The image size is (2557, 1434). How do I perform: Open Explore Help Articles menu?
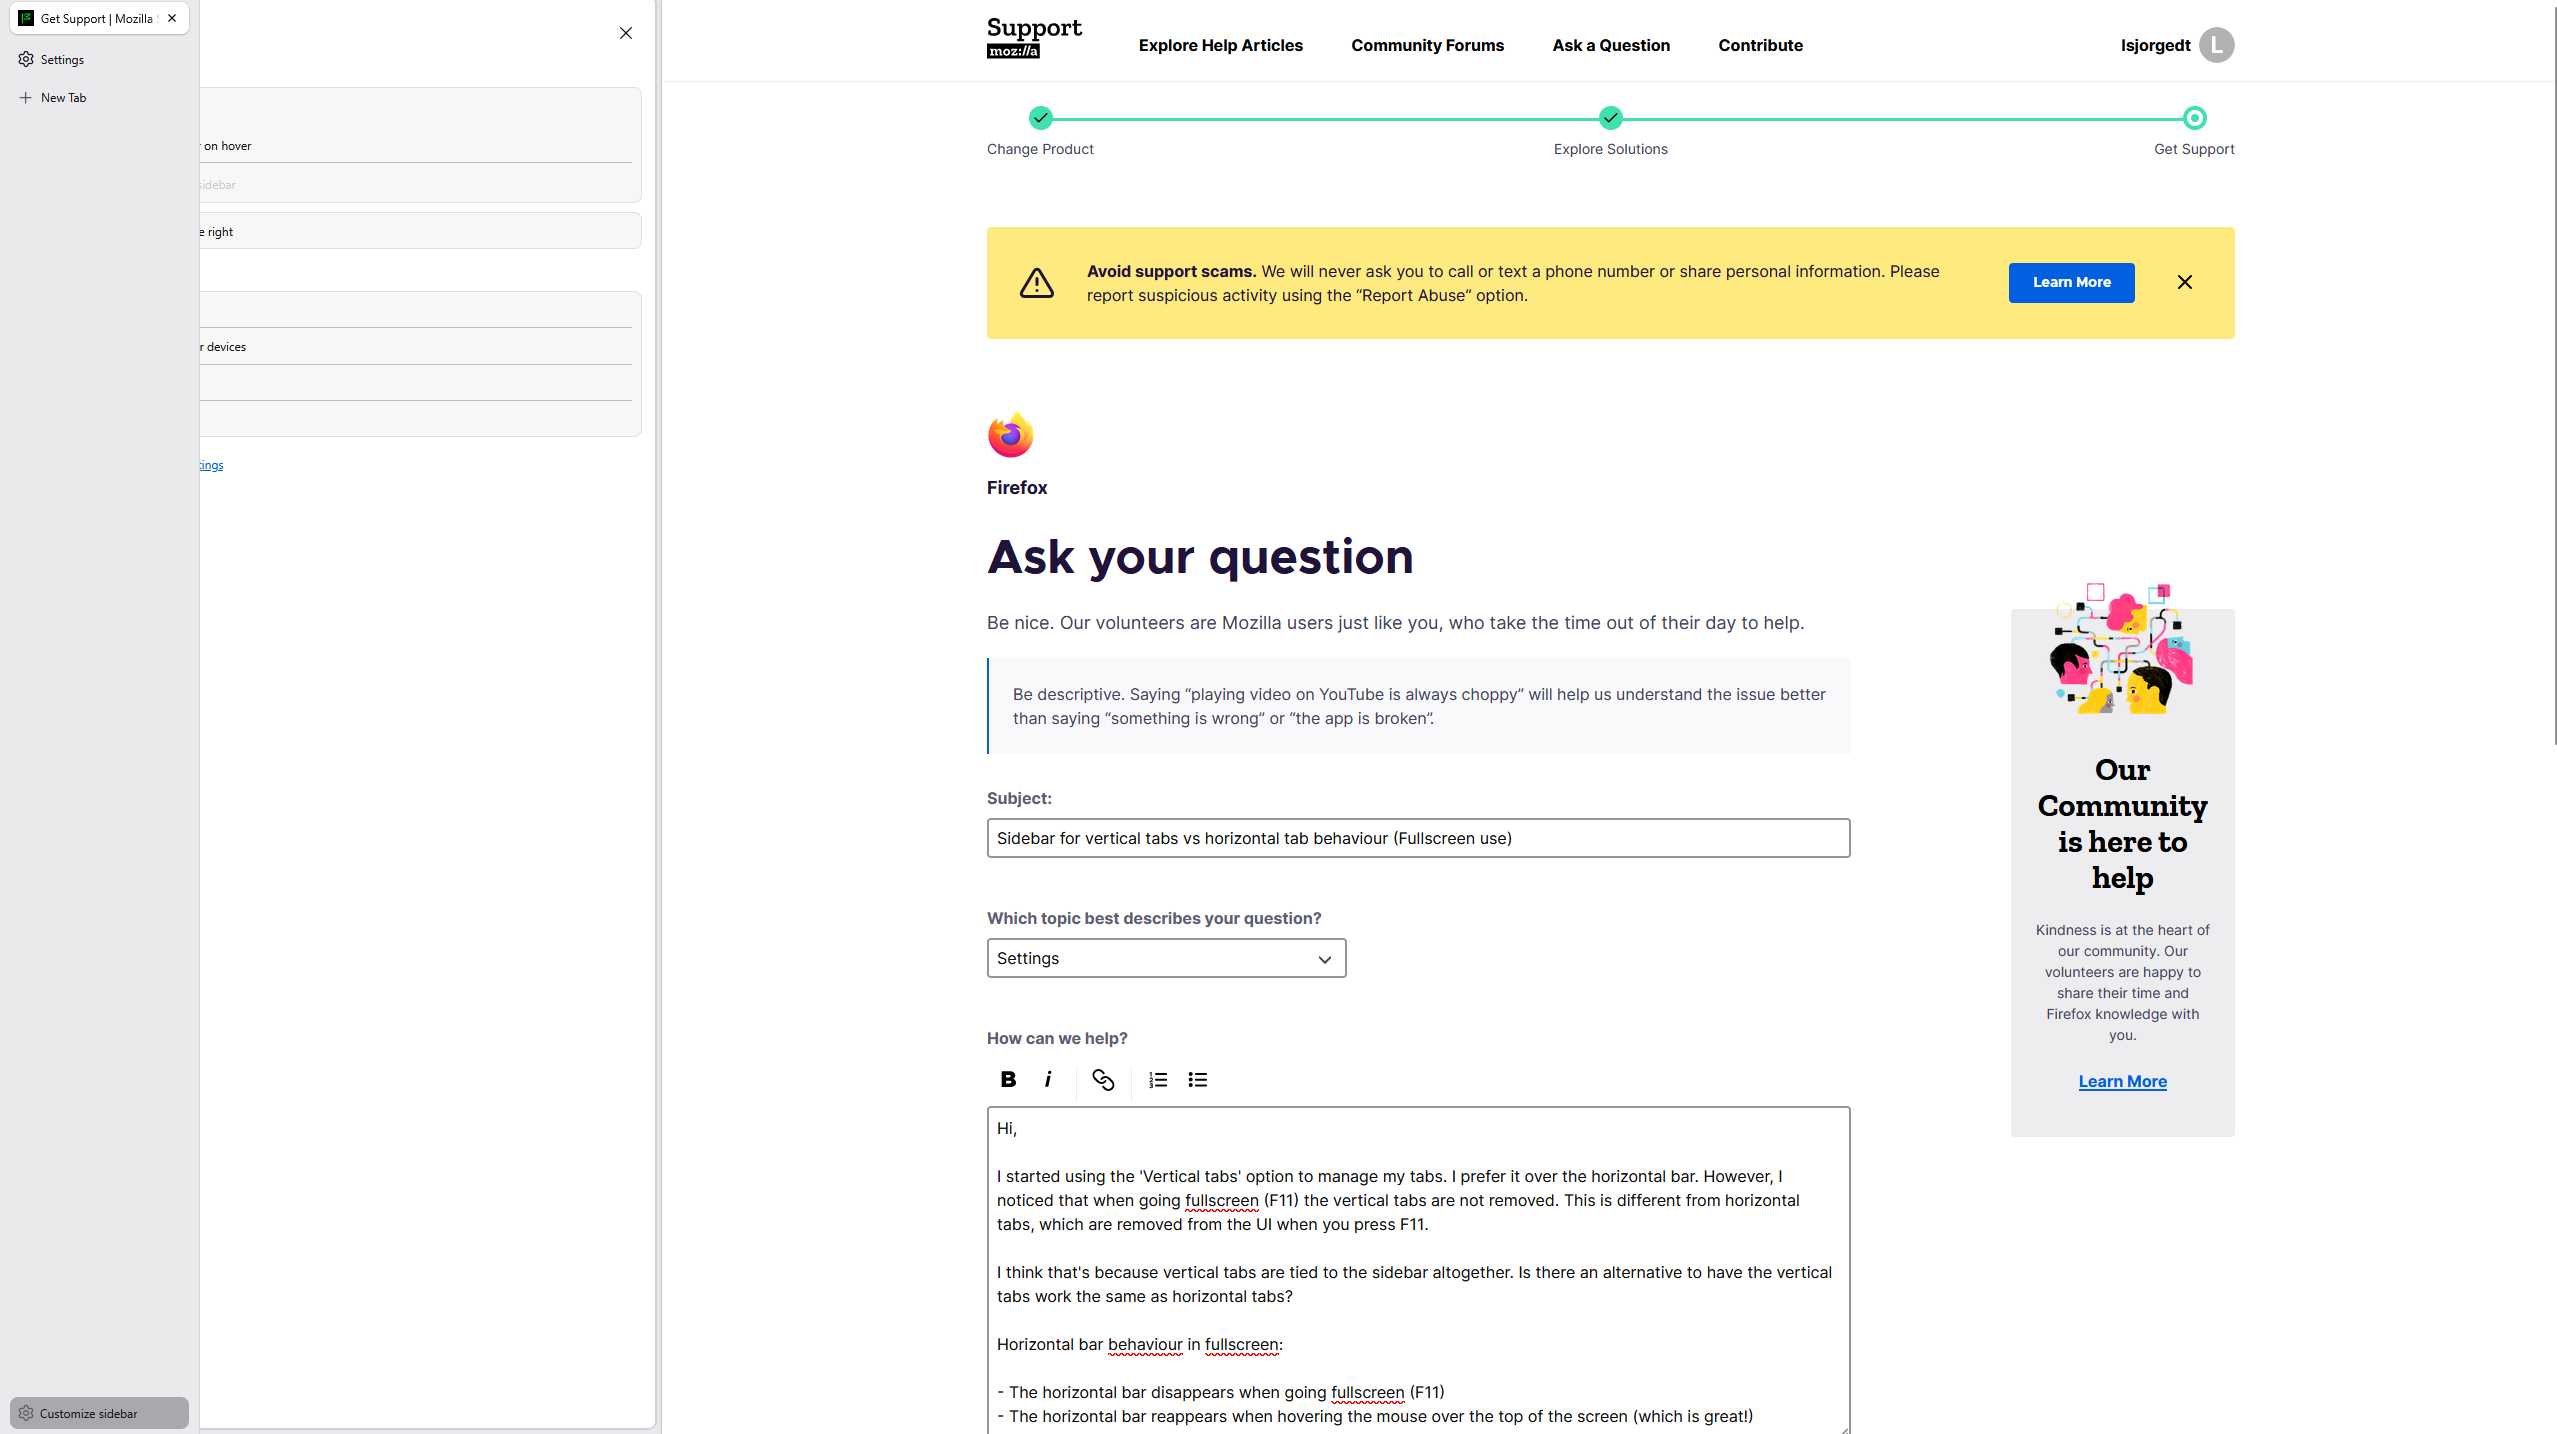[x=1220, y=45]
